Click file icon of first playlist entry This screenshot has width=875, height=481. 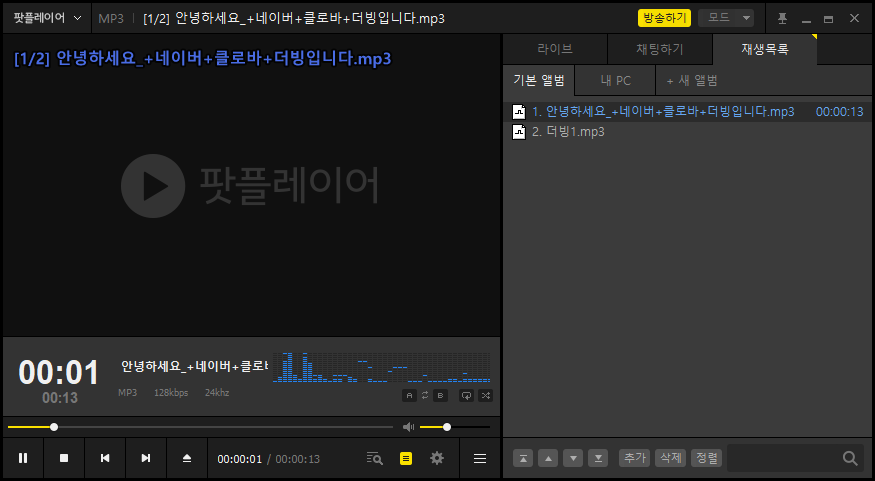click(519, 112)
